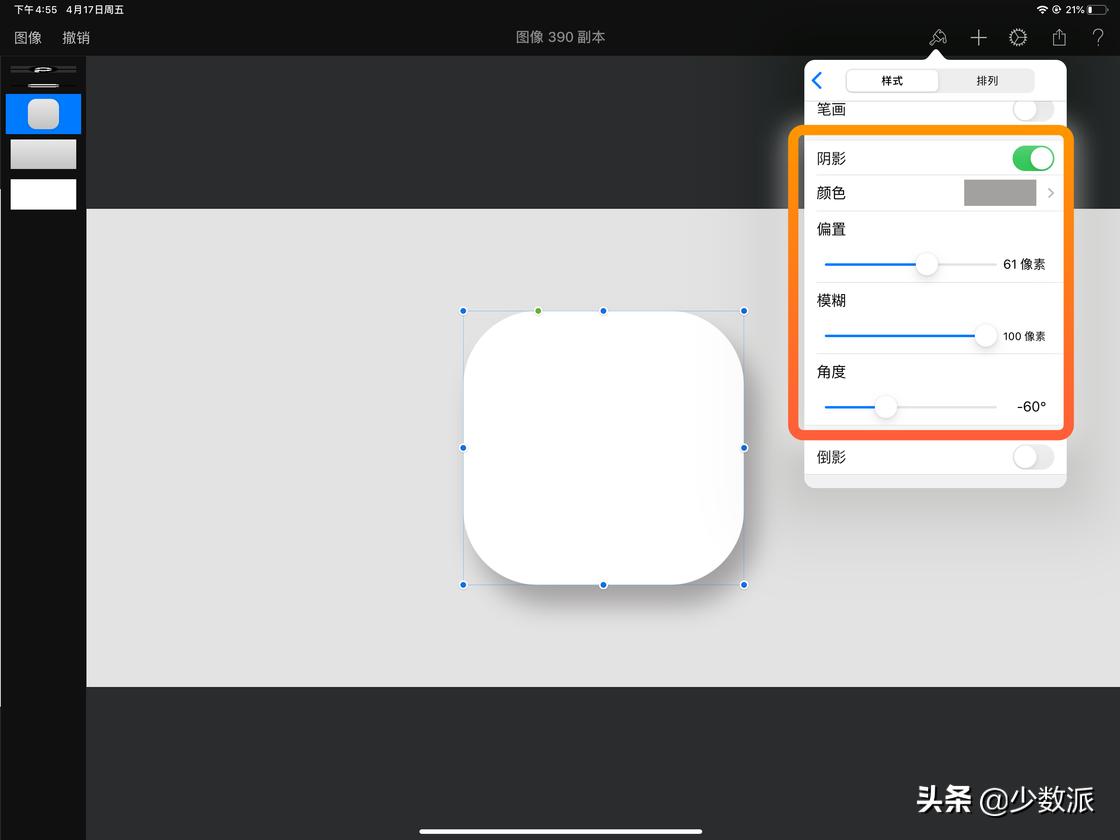Open the Format paintbrush panel

[x=938, y=37]
